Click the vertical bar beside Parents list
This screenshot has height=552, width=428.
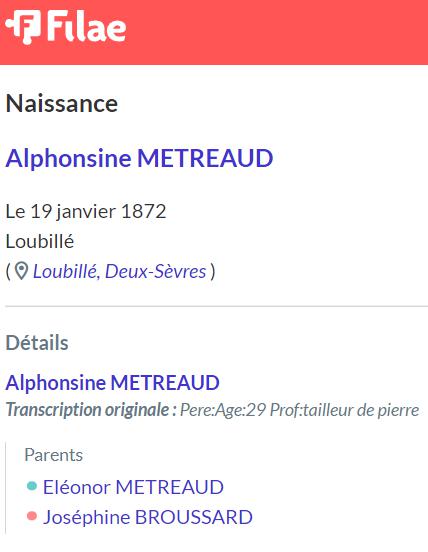coord(6,489)
